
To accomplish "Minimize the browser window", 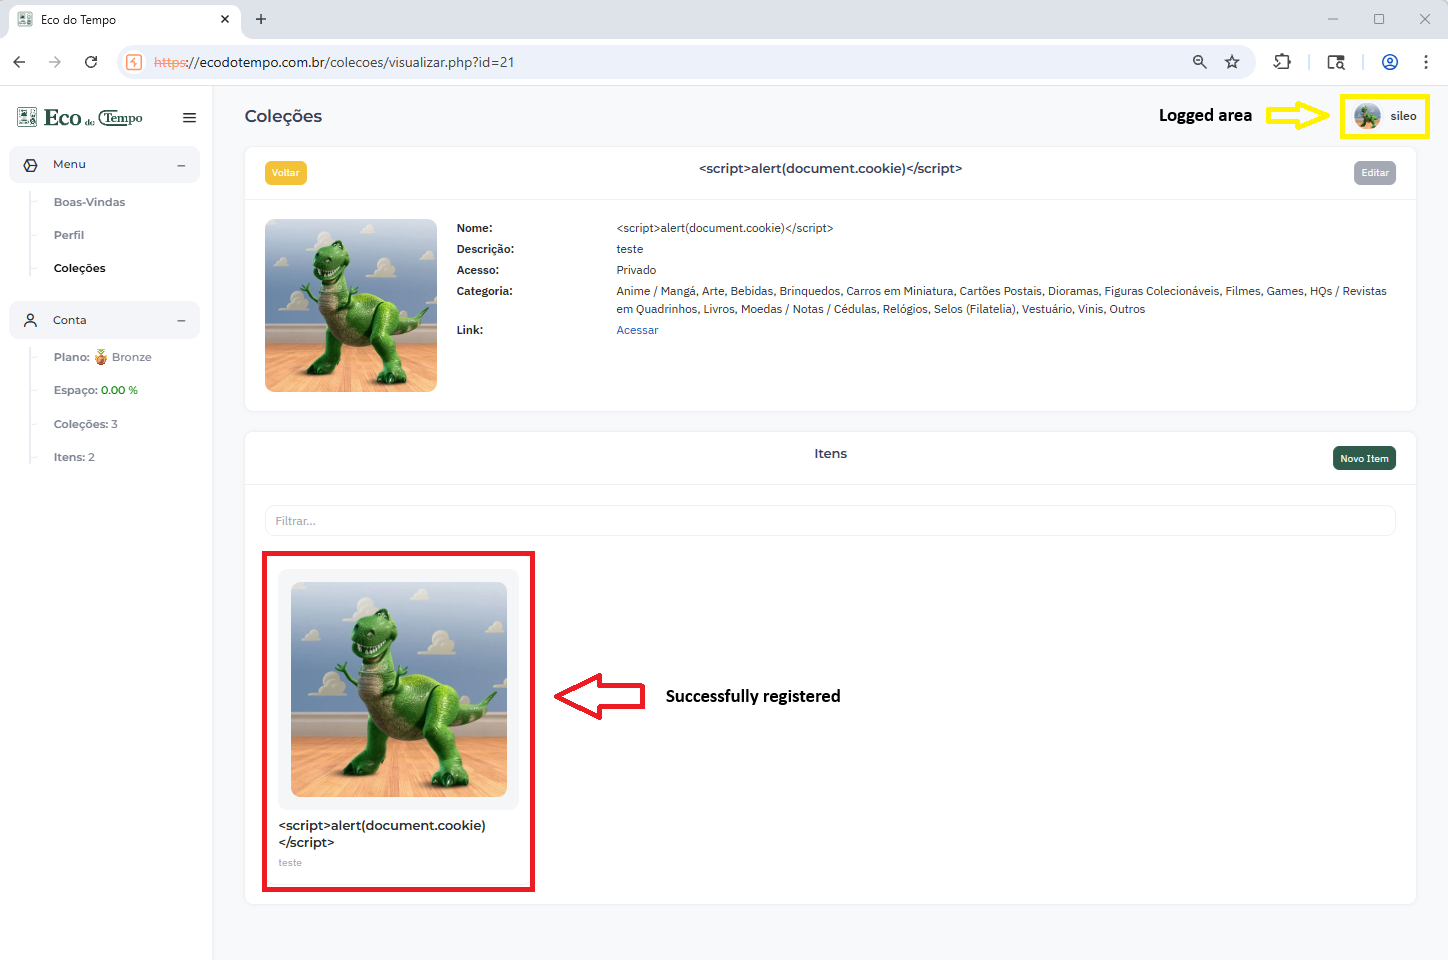I will 1333,19.
